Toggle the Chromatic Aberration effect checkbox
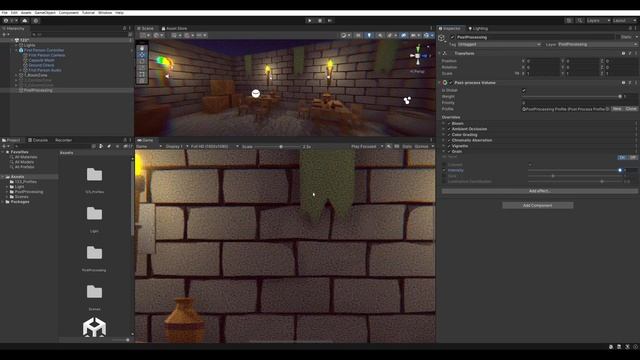640x360 pixels. click(449, 140)
